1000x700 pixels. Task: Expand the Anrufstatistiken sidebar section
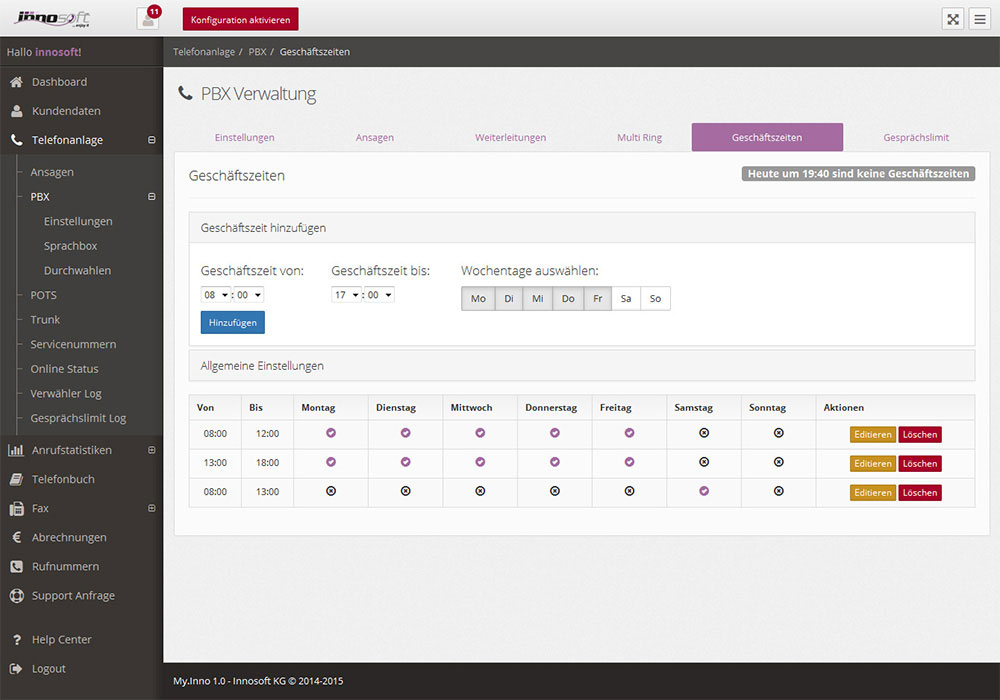pos(152,450)
